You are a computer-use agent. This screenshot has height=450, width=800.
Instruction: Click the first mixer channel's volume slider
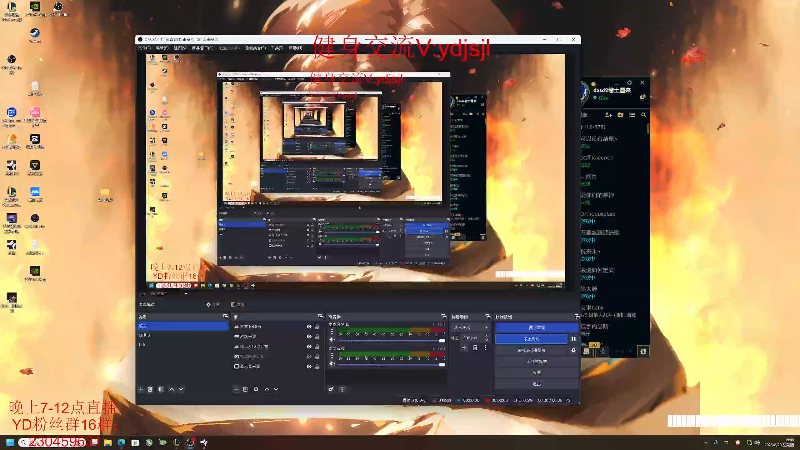click(x=391, y=340)
